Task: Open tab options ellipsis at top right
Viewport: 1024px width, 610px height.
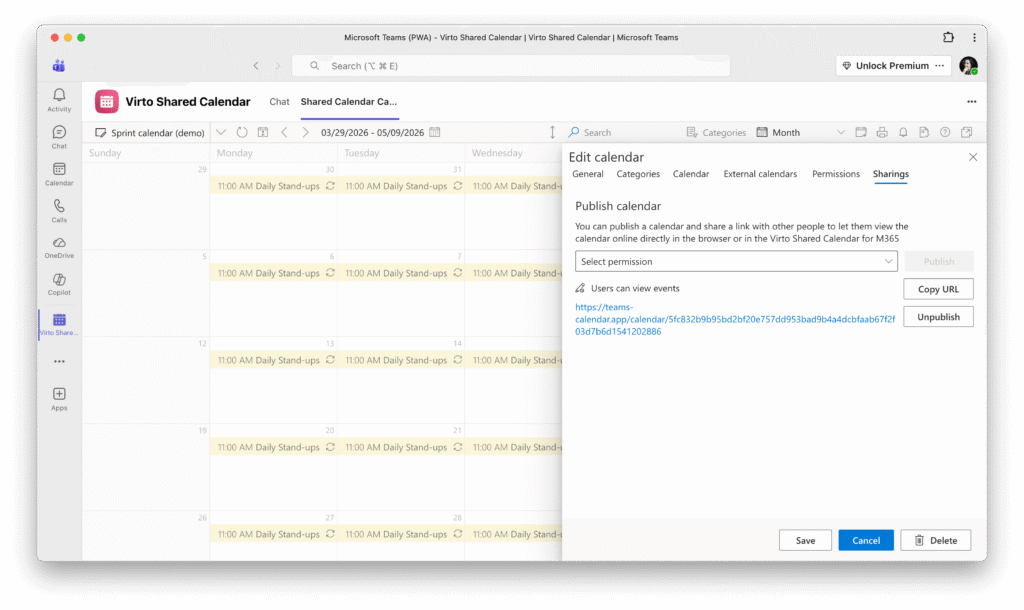Action: pyautogui.click(x=972, y=101)
